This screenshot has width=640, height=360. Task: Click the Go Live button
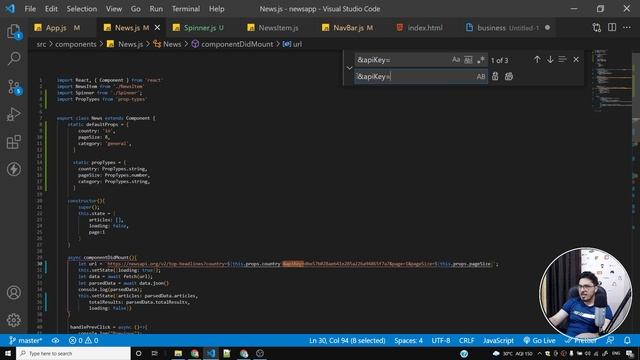[x=539, y=340]
